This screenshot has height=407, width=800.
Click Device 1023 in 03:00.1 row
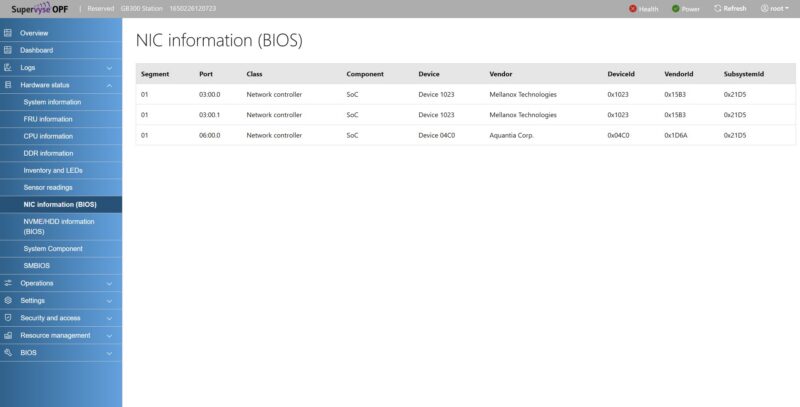click(436, 115)
